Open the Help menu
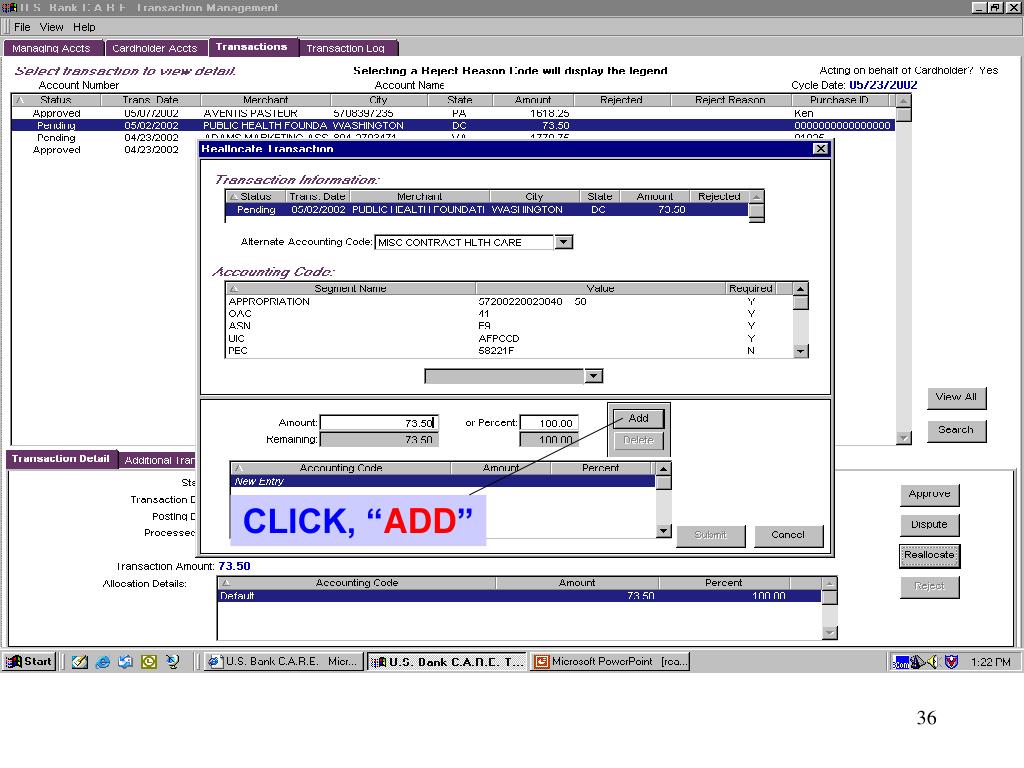Viewport: 1024px width, 768px height. 84,27
